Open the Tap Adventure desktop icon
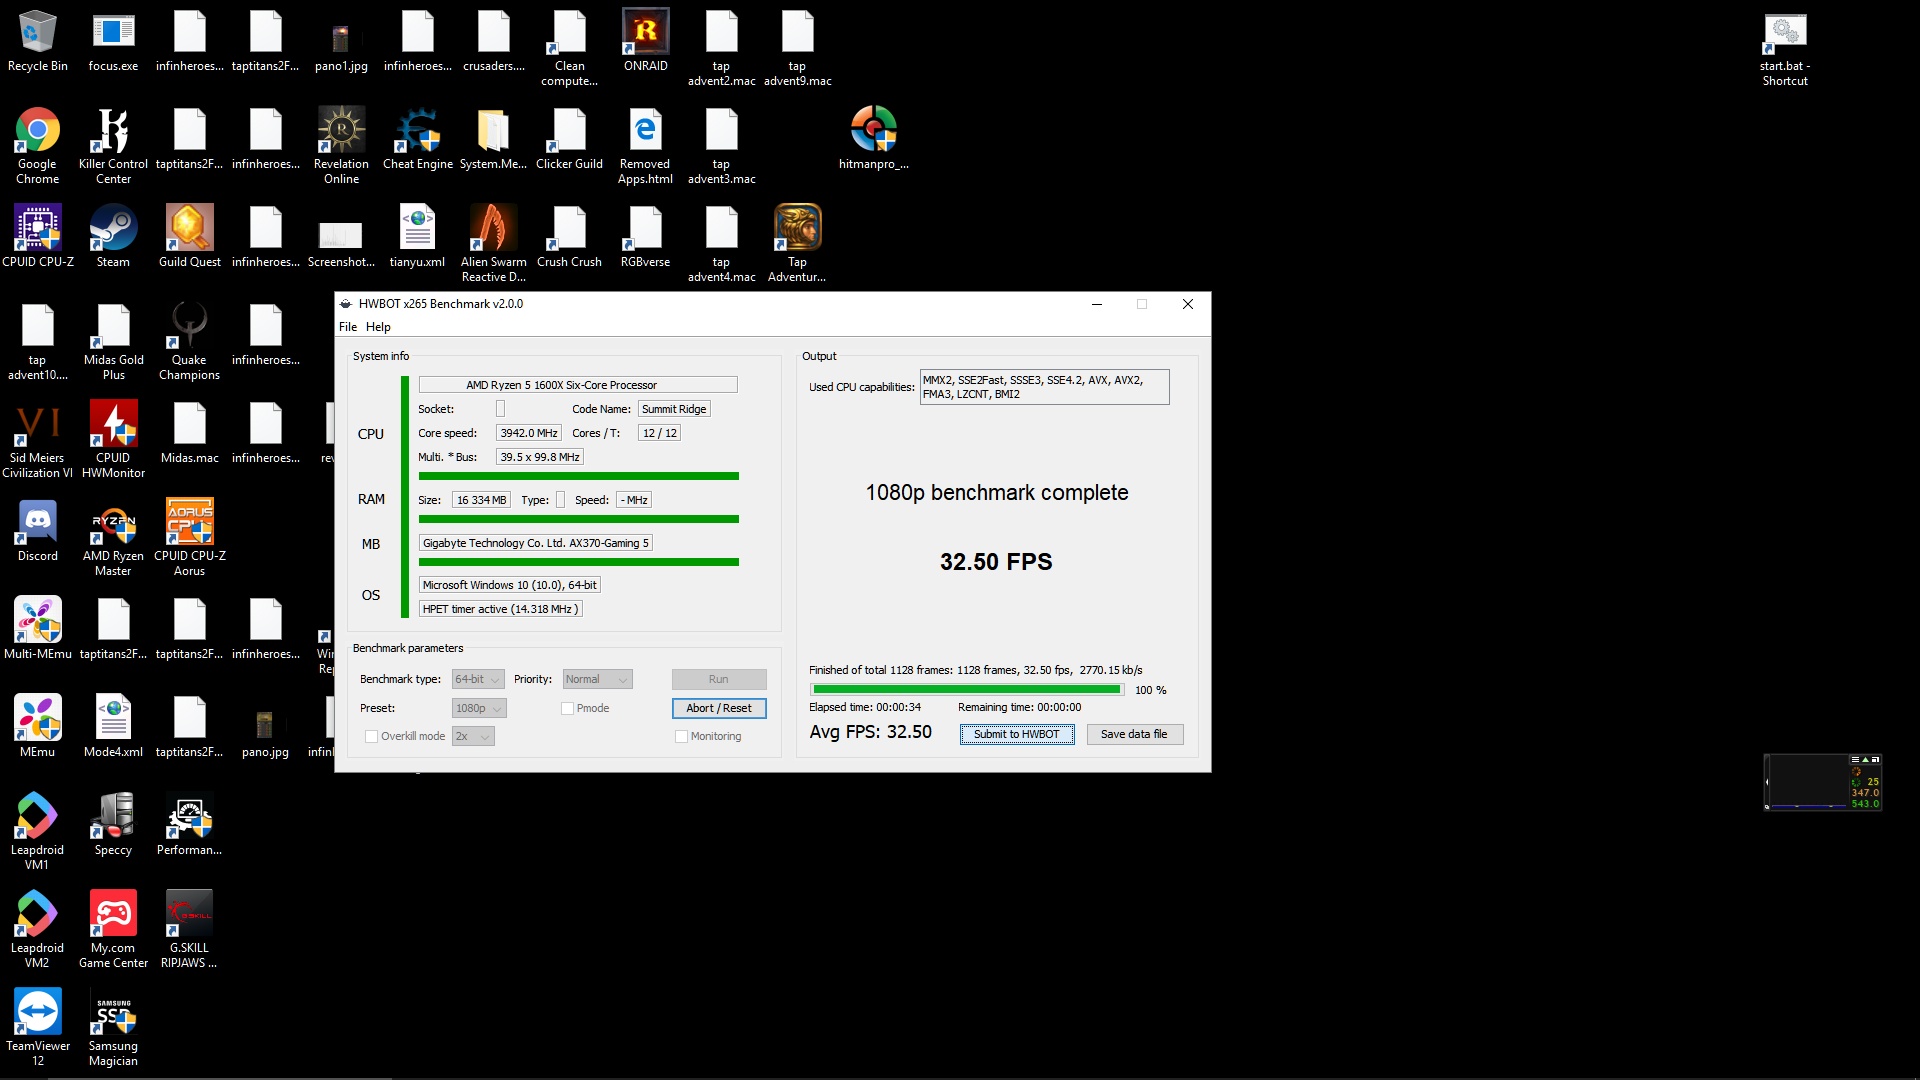 (x=797, y=244)
